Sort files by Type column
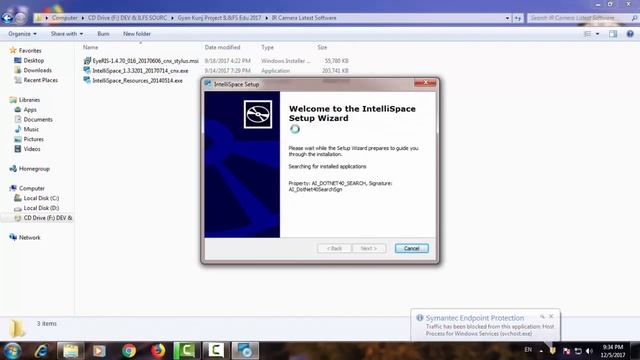 [267, 47]
